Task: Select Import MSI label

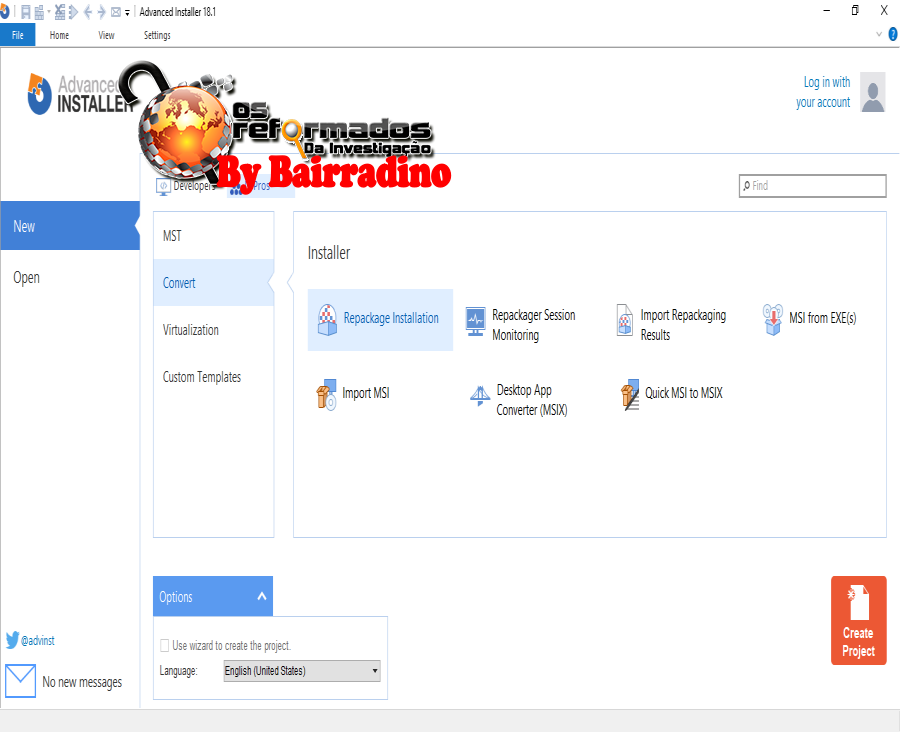Action: pos(366,393)
